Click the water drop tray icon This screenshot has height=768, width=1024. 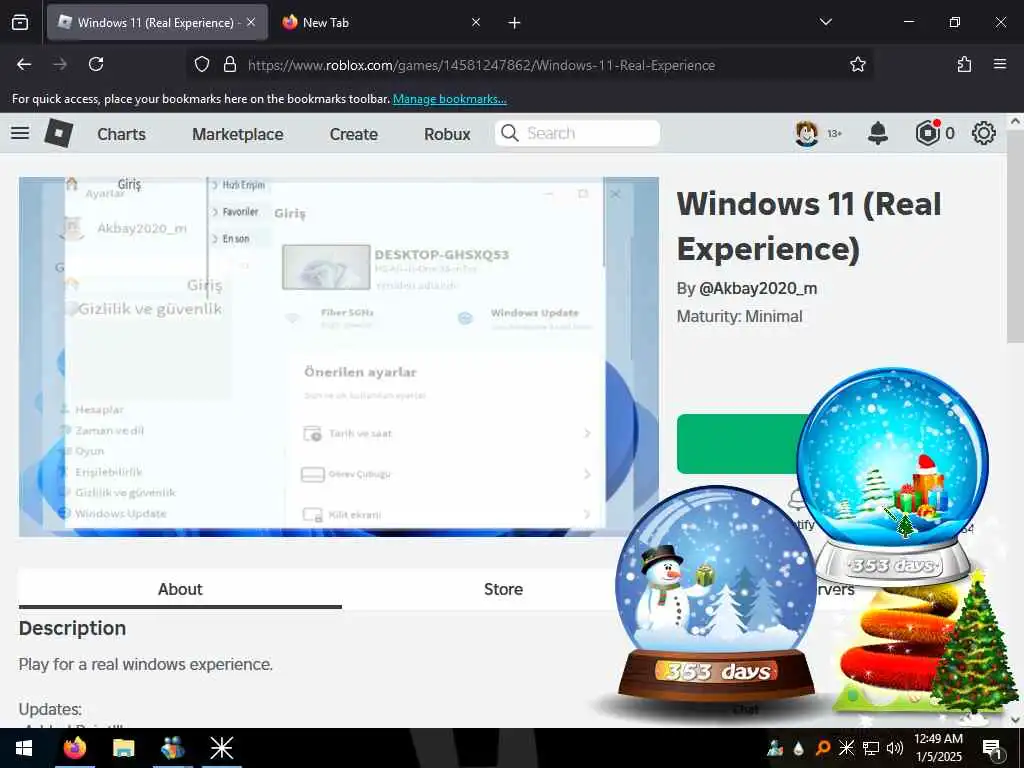tap(799, 749)
